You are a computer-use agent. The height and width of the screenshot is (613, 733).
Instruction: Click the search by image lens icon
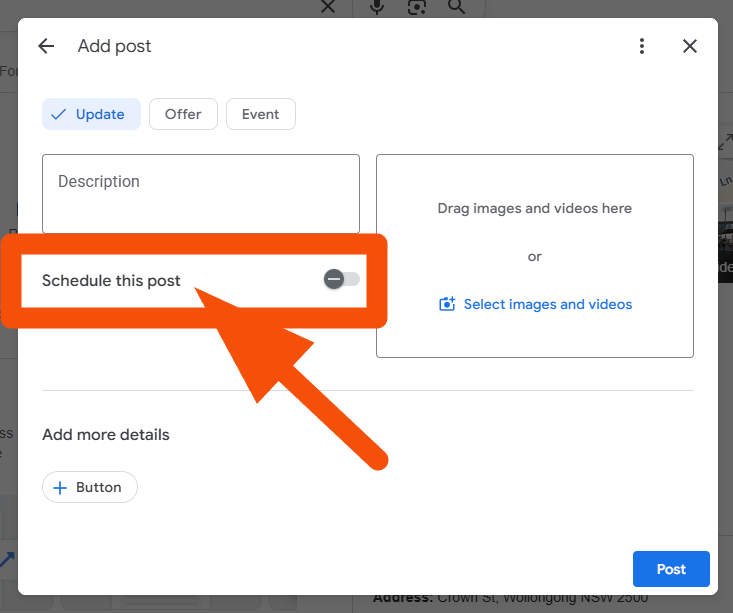point(417,7)
